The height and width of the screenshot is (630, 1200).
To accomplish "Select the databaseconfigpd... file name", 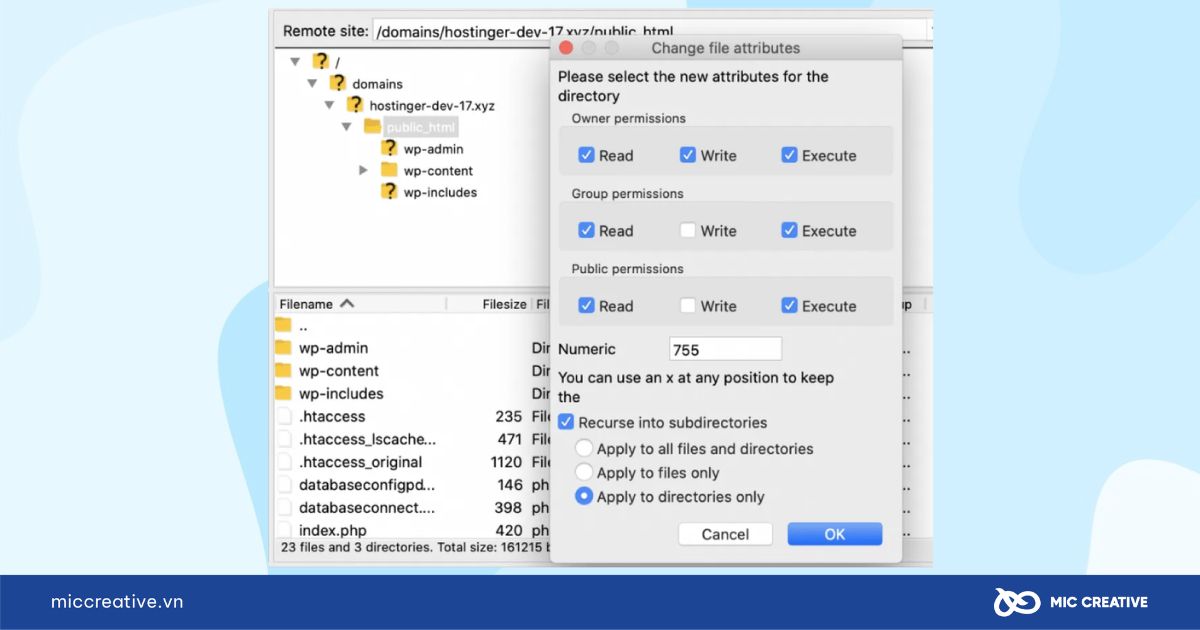I will click(x=367, y=485).
